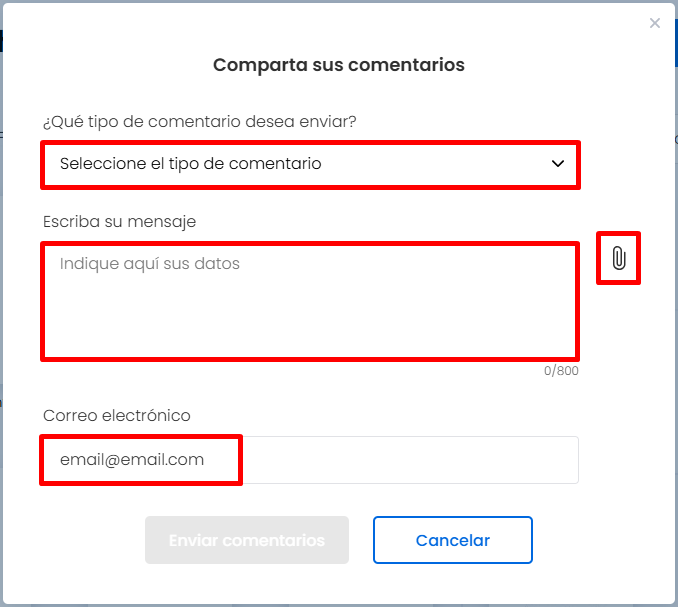This screenshot has height=607, width=678.
Task: Click the 'Enviar comentarios' button
Action: pyautogui.click(x=247, y=540)
